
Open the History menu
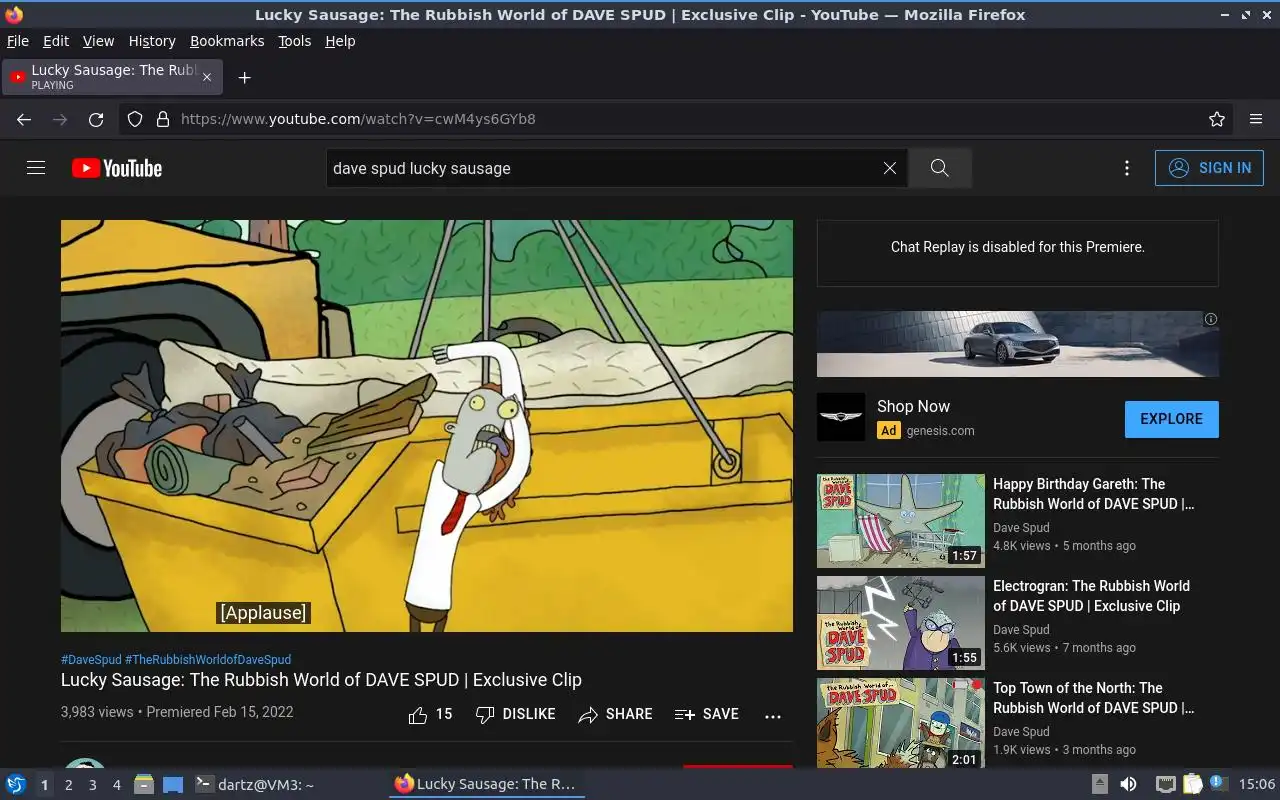(x=152, y=41)
